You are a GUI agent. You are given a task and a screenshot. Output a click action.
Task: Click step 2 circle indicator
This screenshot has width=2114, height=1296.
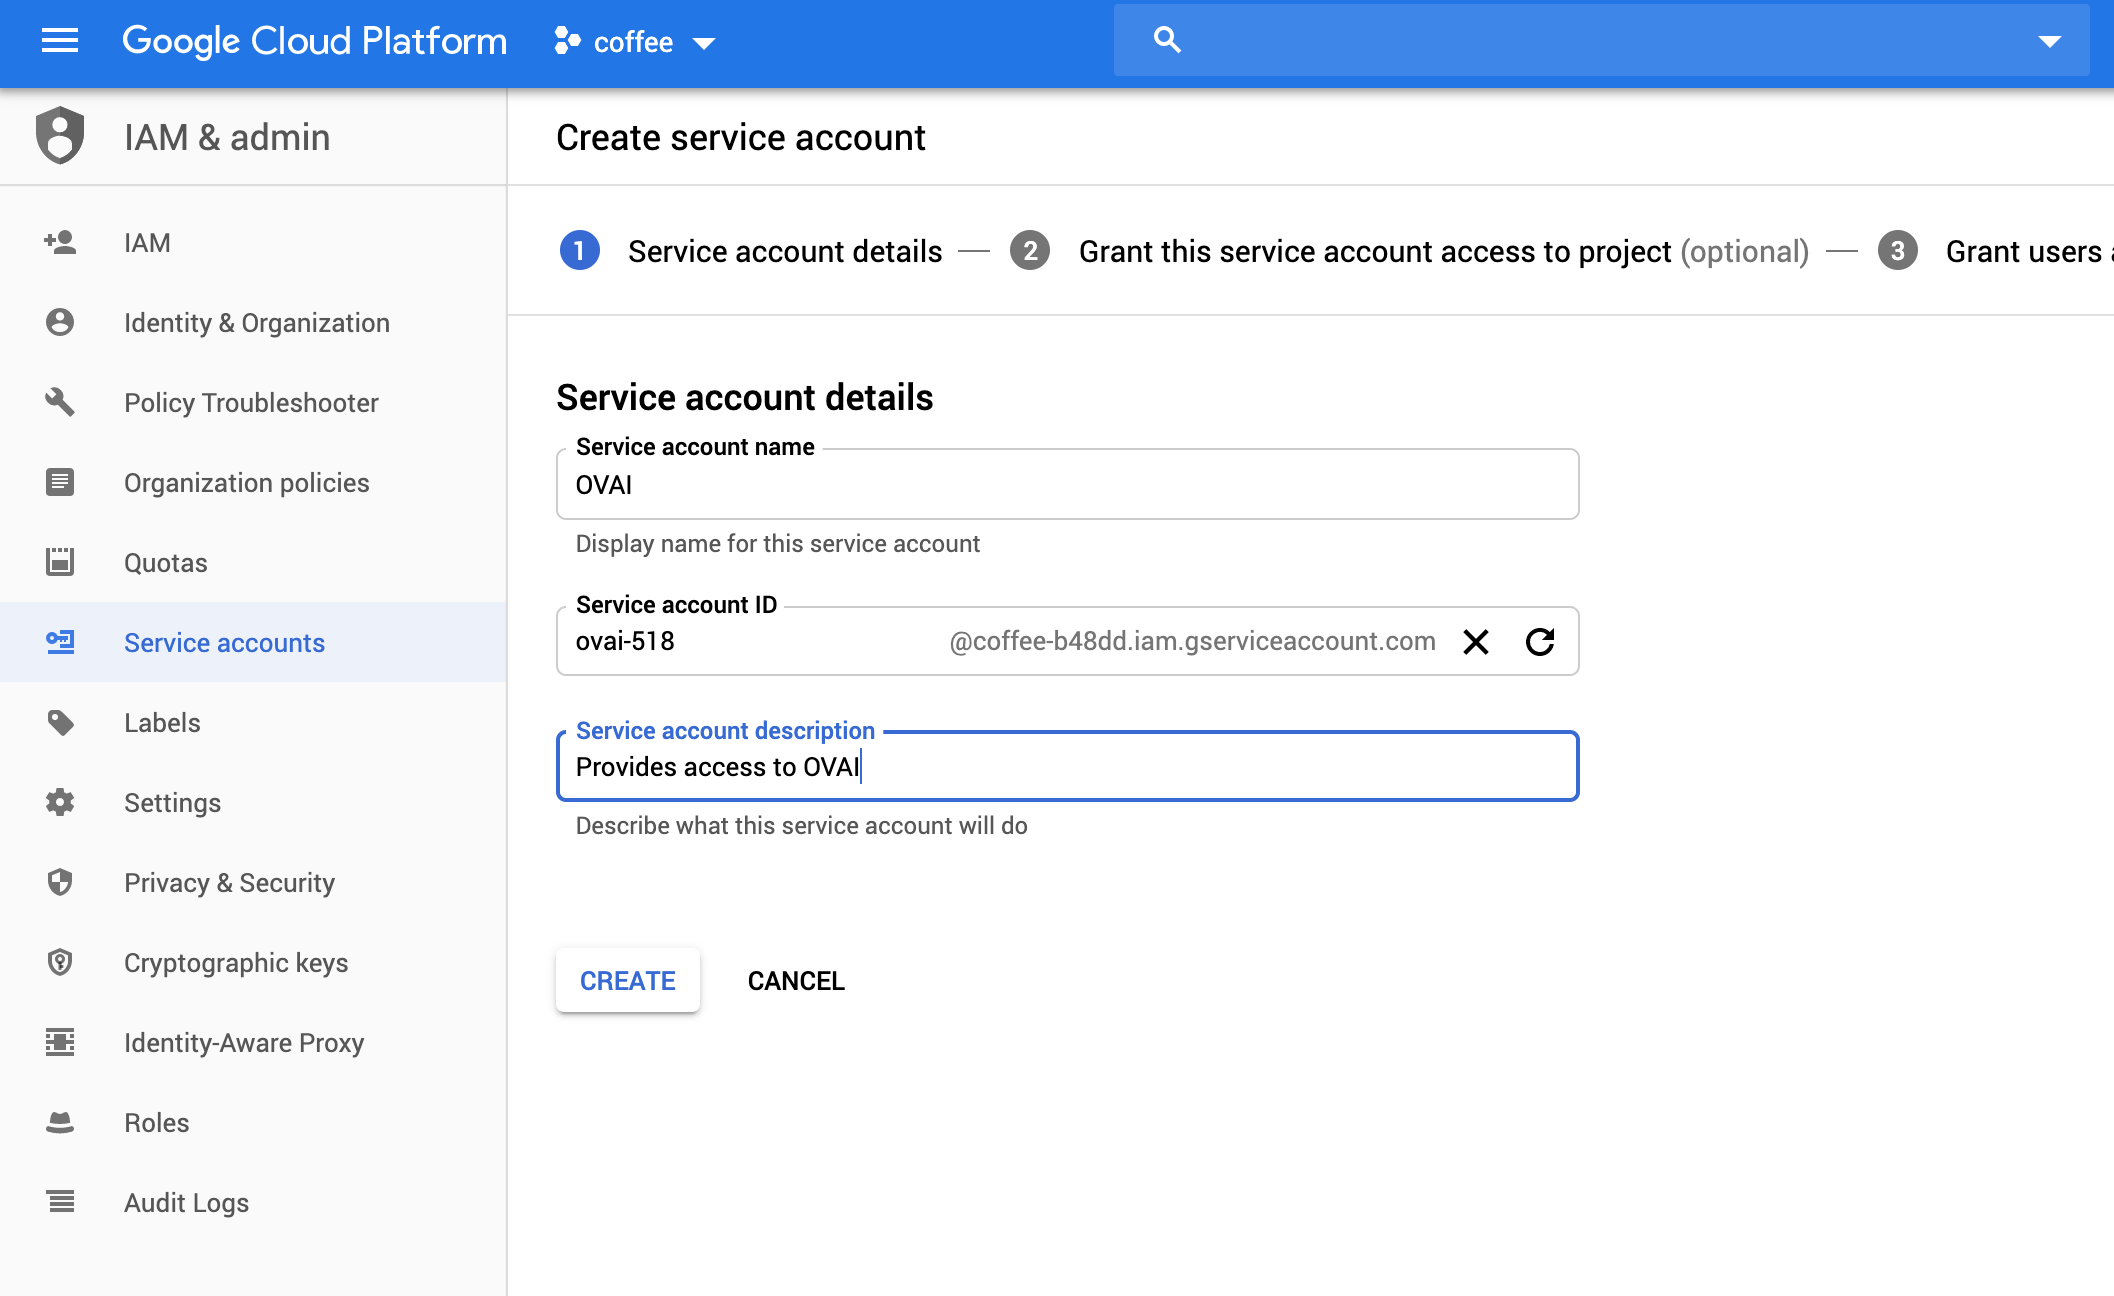1030,250
